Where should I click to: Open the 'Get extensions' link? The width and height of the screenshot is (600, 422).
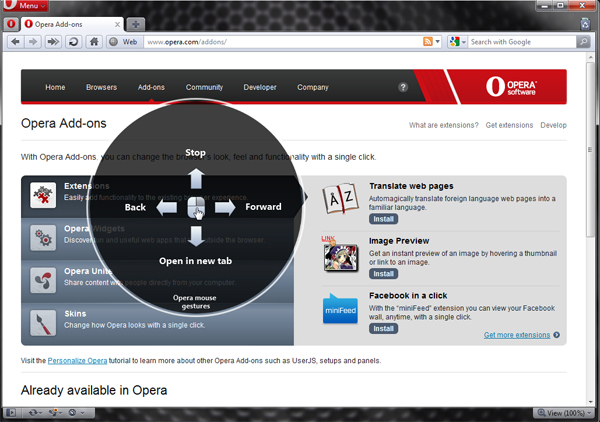pos(509,125)
